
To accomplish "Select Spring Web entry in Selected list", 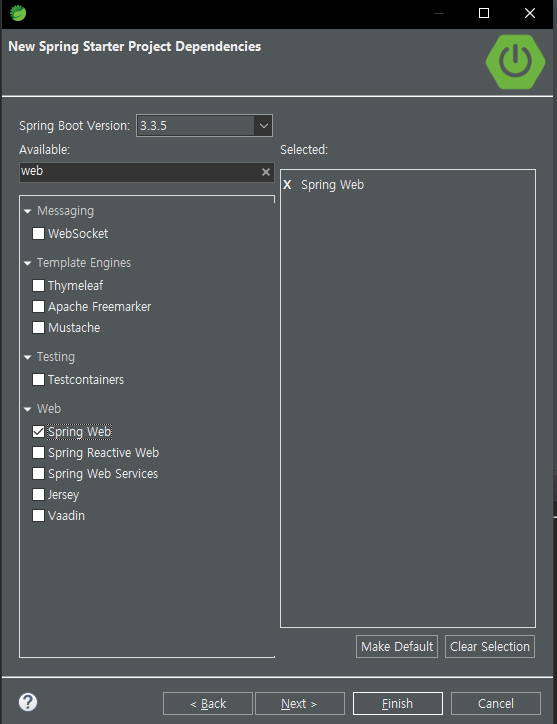I will 333,185.
